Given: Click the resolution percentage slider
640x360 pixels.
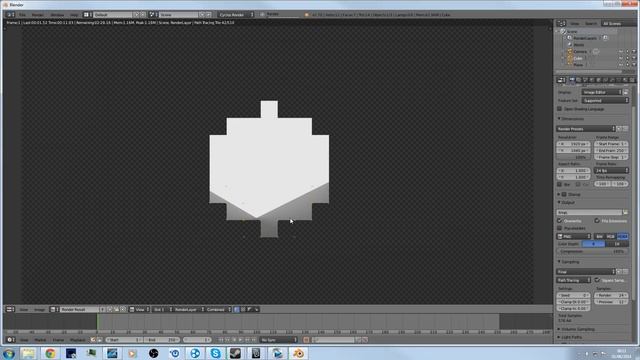Looking at the screenshot, I should click(573, 157).
